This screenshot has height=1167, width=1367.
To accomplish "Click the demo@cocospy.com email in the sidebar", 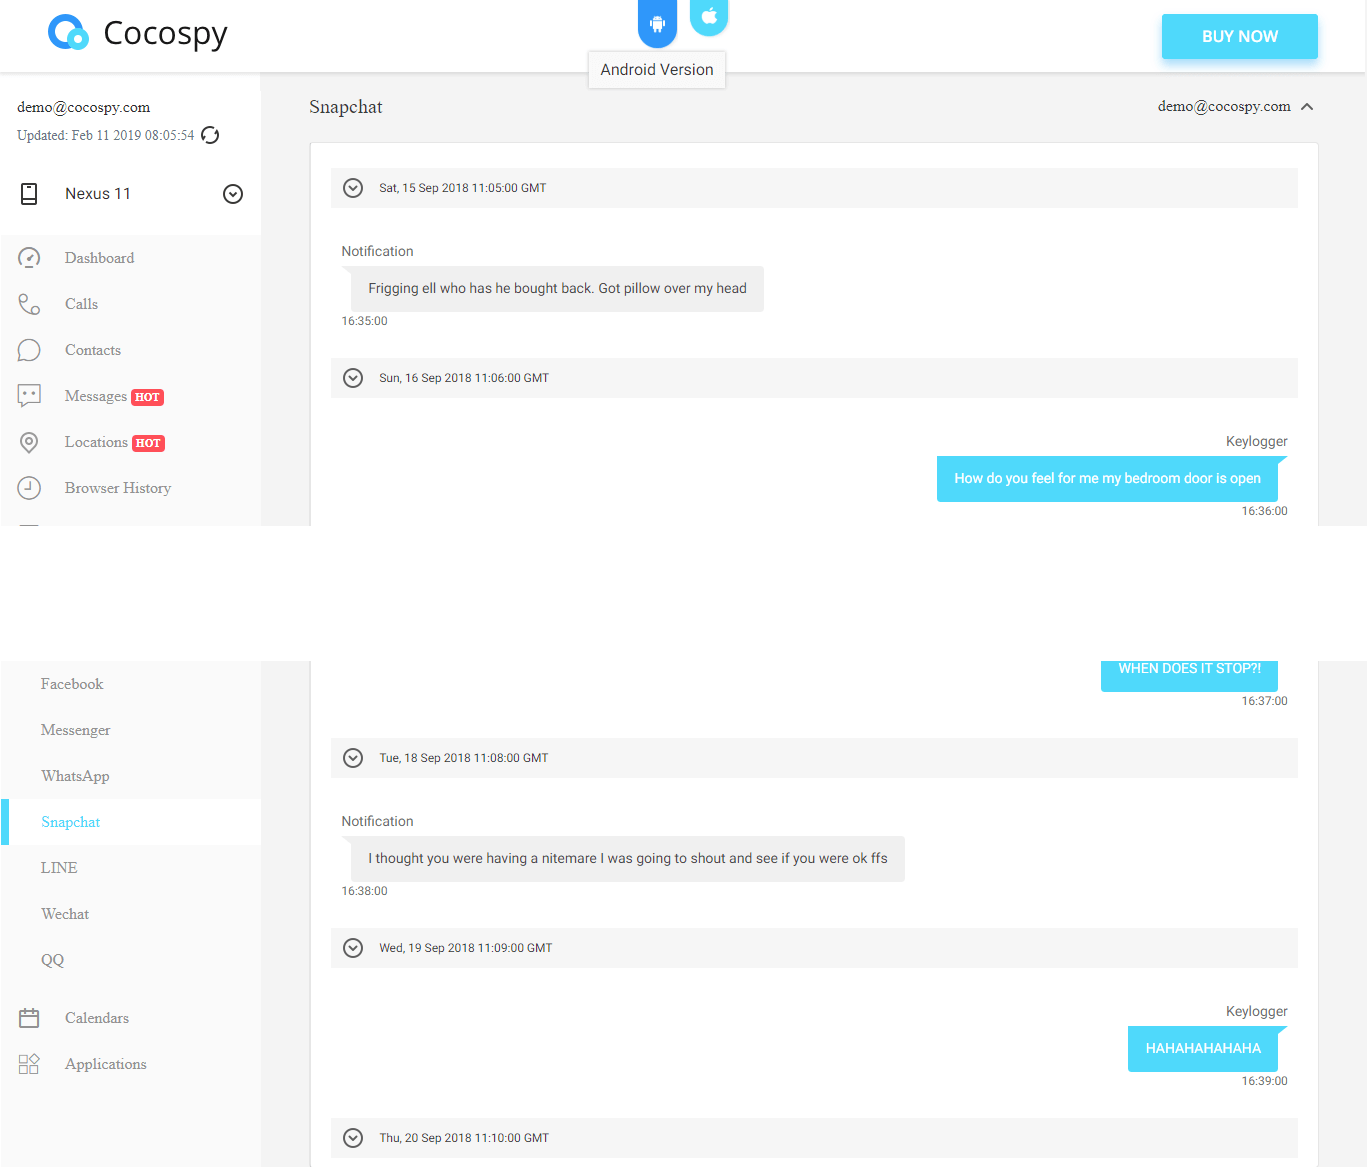I will click(84, 107).
